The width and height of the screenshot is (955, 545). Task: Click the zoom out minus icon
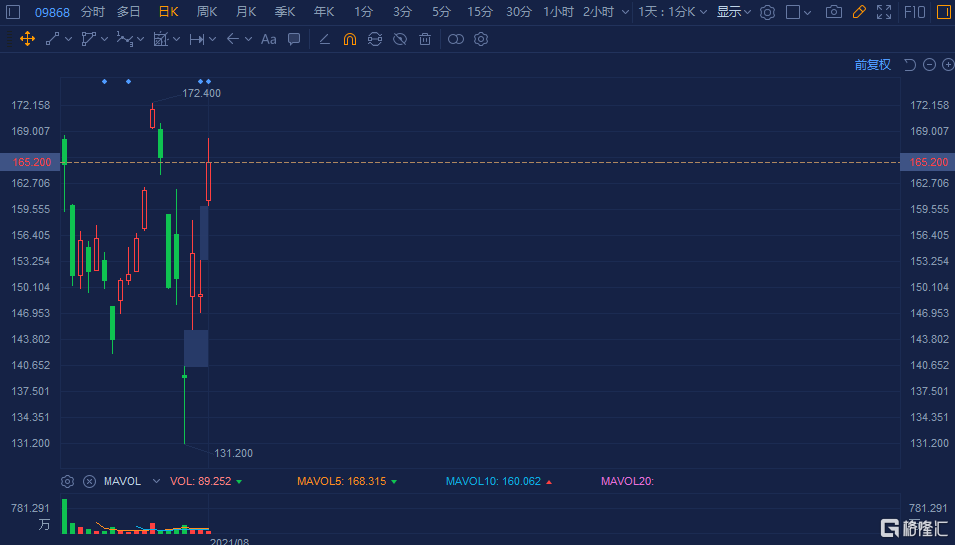click(929, 65)
